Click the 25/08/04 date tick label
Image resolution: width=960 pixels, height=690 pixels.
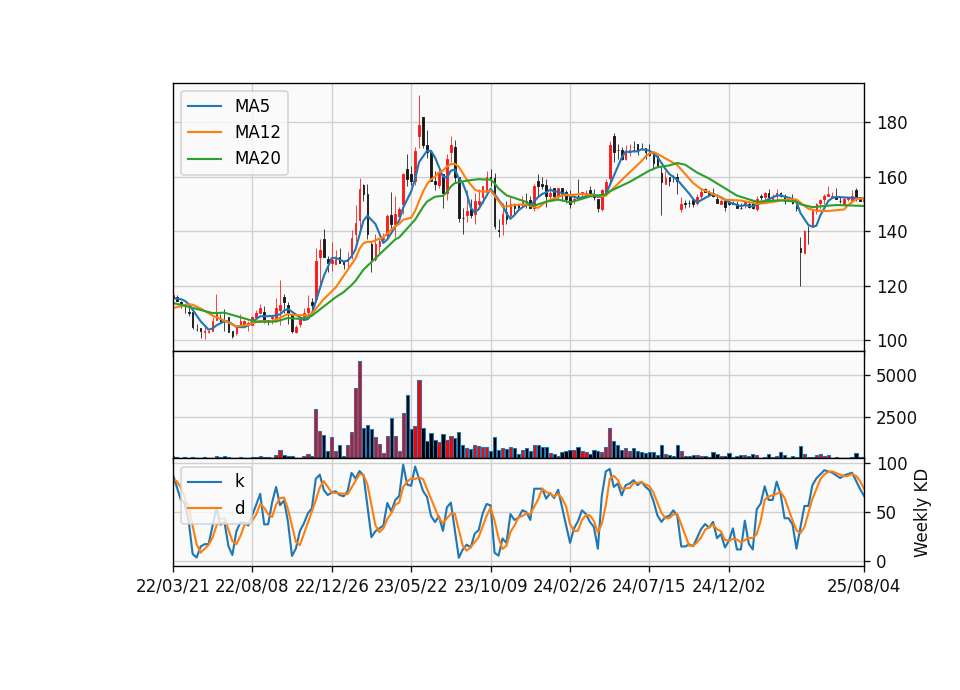tap(863, 586)
